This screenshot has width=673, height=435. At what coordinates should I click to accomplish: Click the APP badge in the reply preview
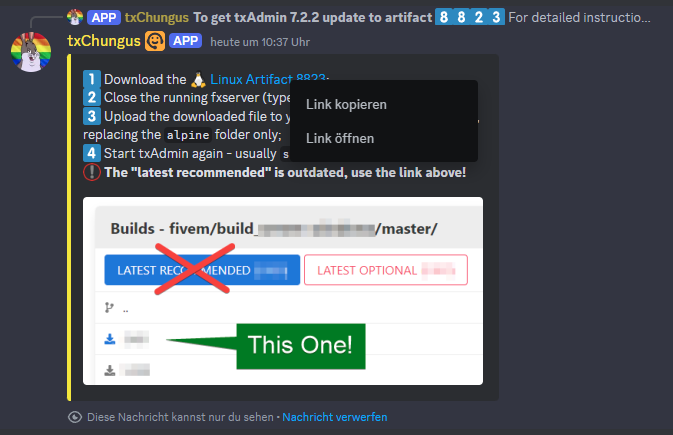tap(104, 17)
